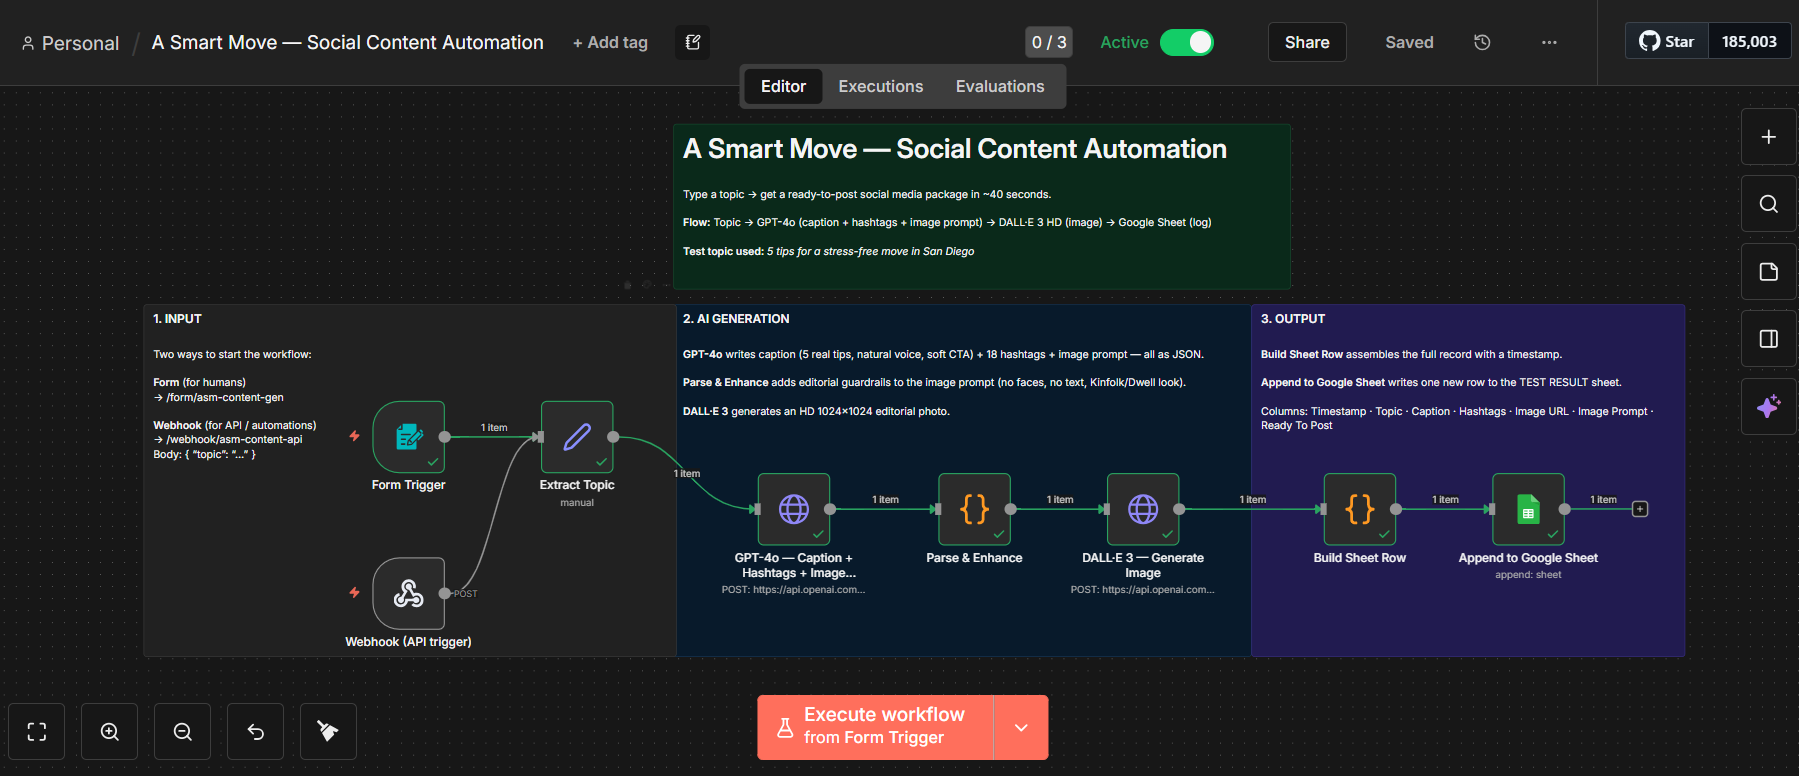Open workflow history clock icon
The height and width of the screenshot is (776, 1799).
tap(1482, 42)
